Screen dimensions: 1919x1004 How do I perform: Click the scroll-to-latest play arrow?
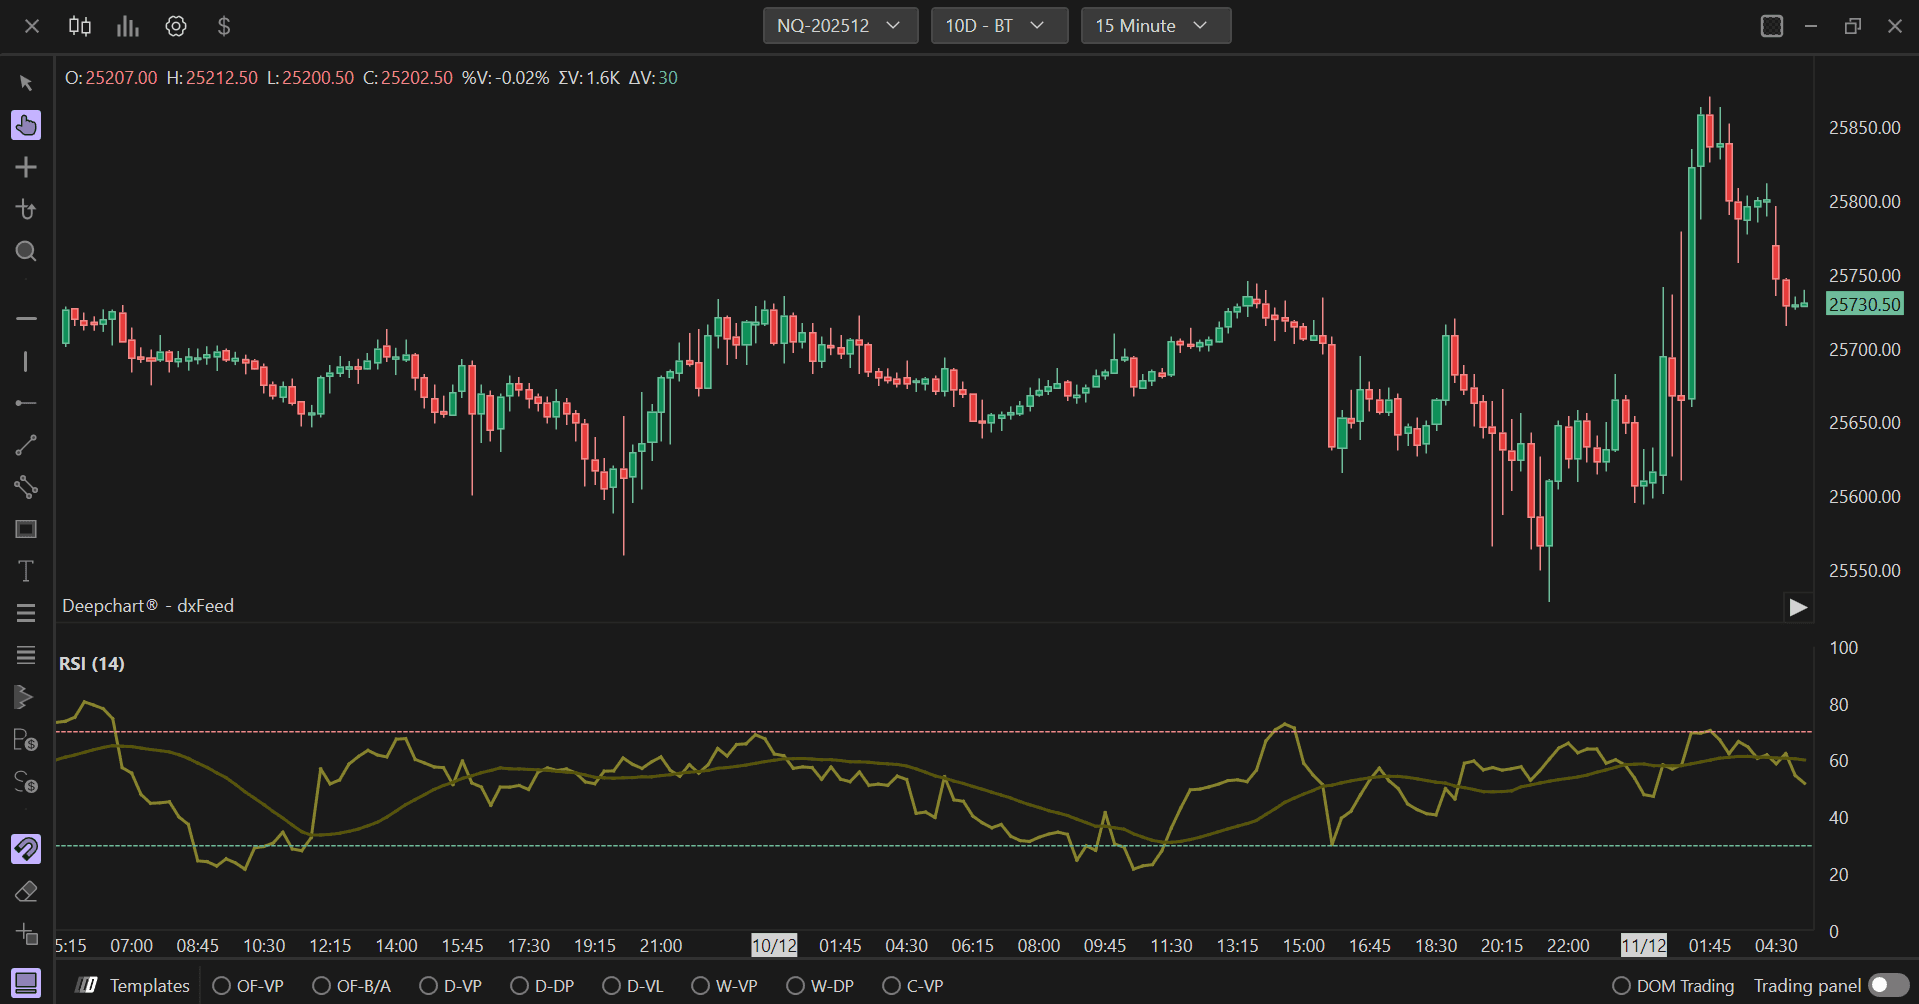[x=1798, y=607]
